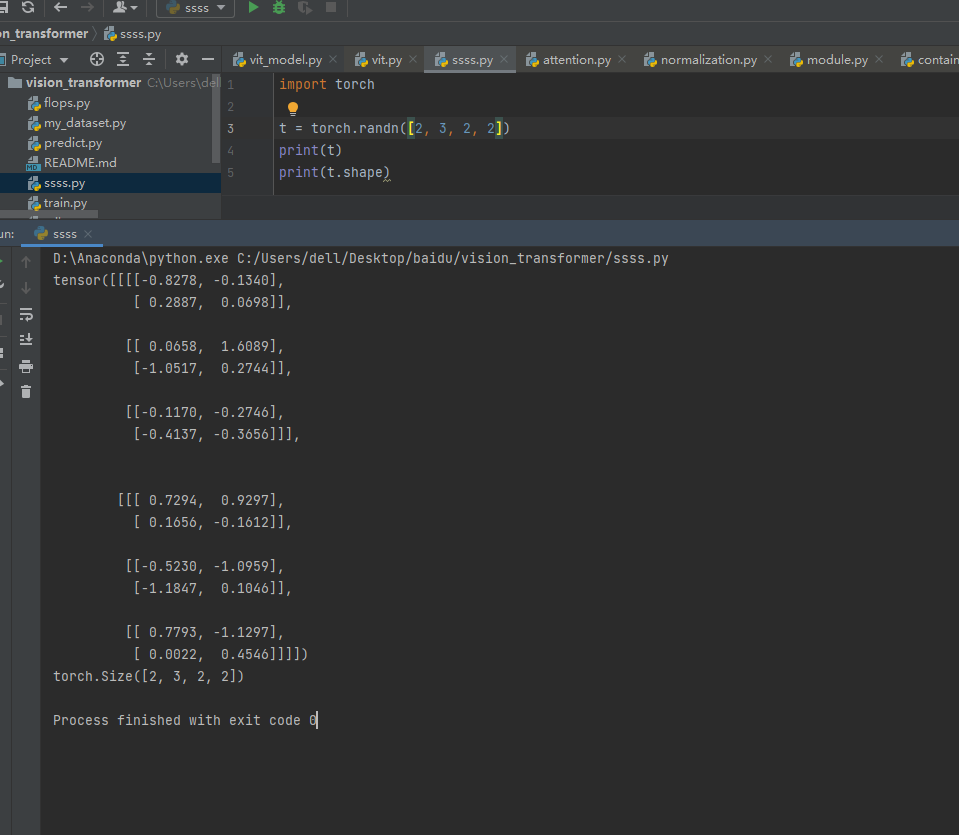Start debugging with the green bug icon
Image resolution: width=959 pixels, height=835 pixels.
279,7
